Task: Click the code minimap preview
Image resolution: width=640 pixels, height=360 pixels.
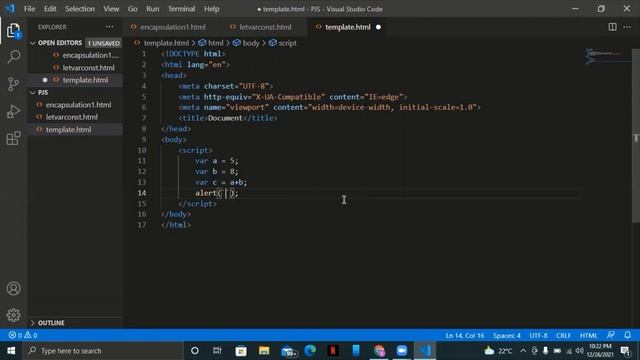Action: 608,56
